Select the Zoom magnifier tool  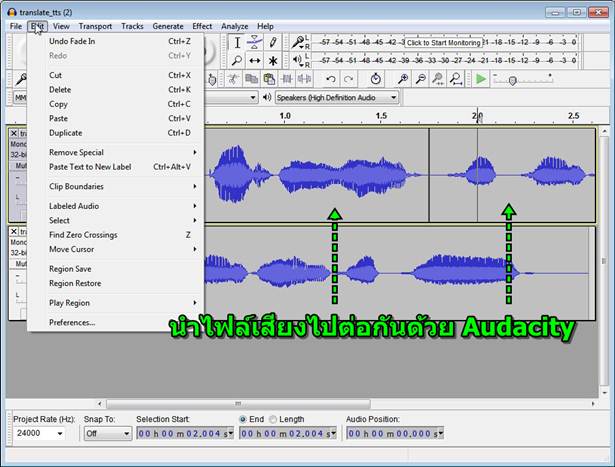tap(237, 60)
